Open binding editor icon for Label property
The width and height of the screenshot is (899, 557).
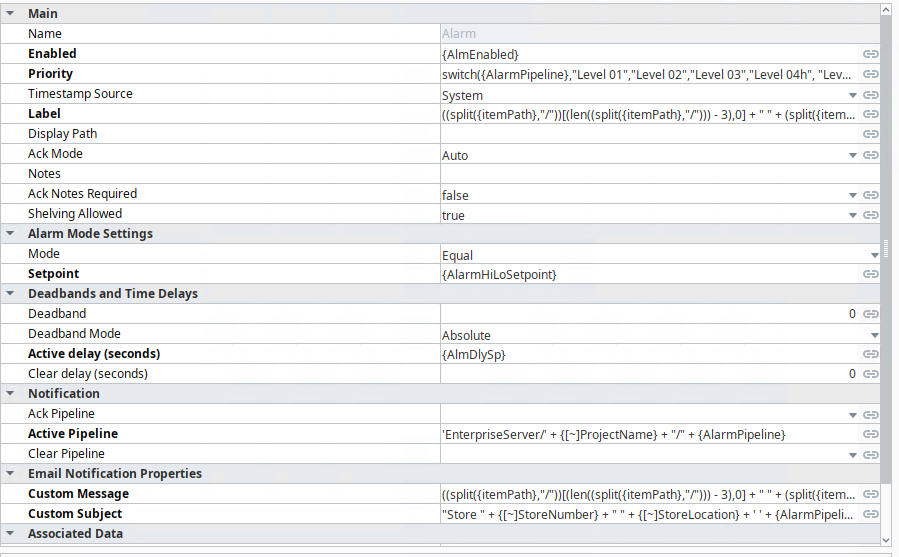click(871, 114)
